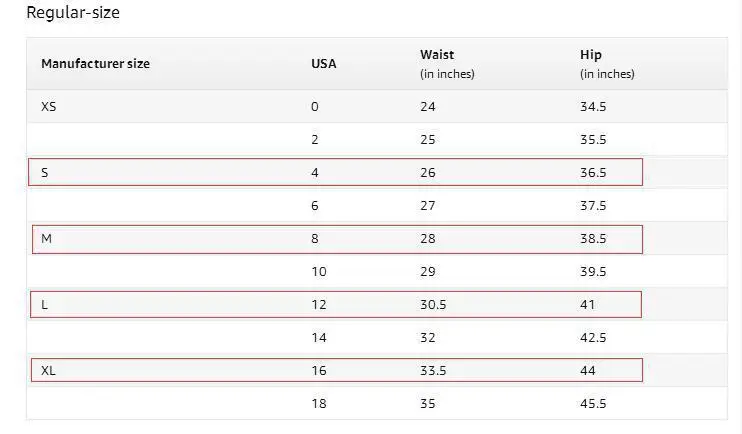Select the Waist (in inches) header
Screen dimensions: 742x434
pos(447,64)
